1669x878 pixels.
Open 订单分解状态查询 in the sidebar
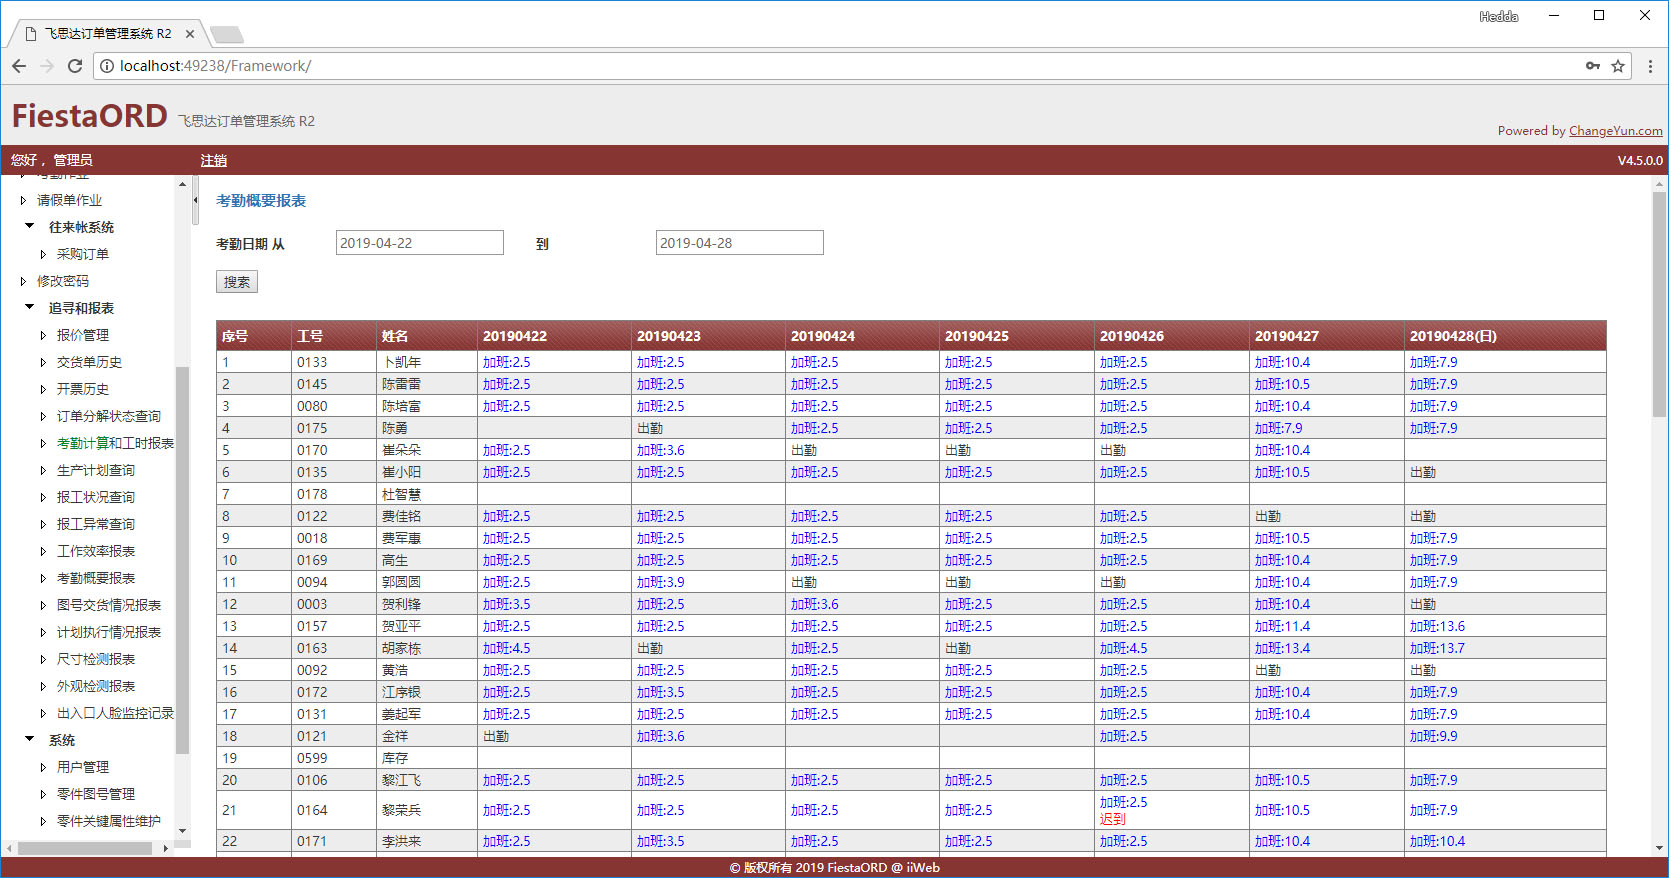click(108, 416)
